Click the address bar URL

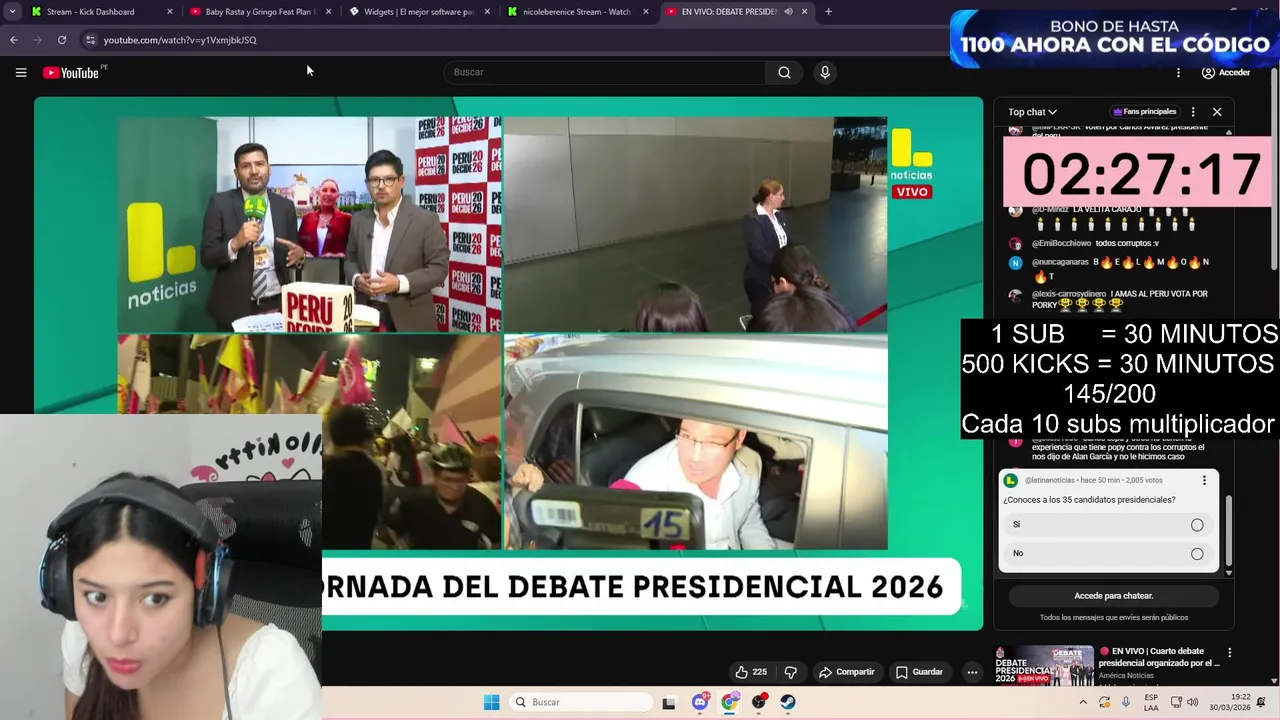pos(180,40)
